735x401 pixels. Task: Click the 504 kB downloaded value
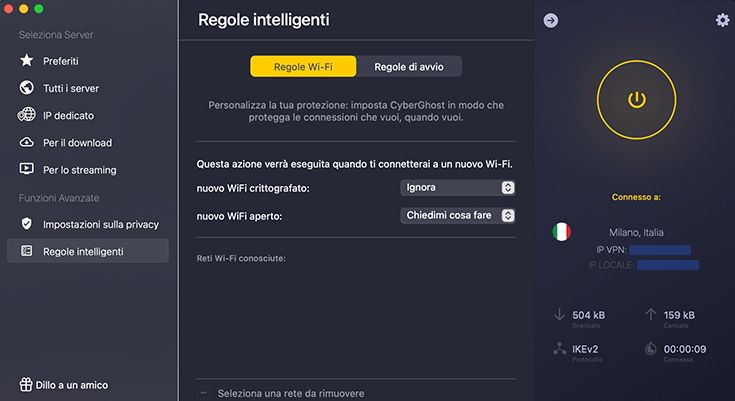coord(588,315)
